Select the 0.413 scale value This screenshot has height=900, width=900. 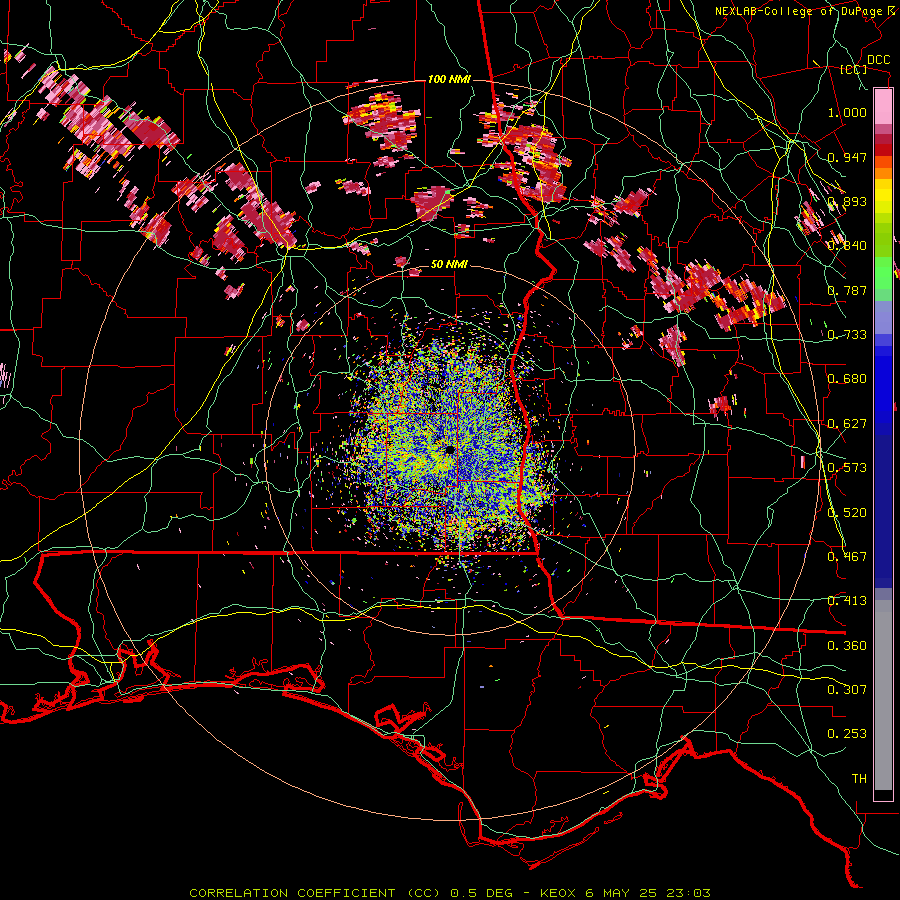[847, 601]
